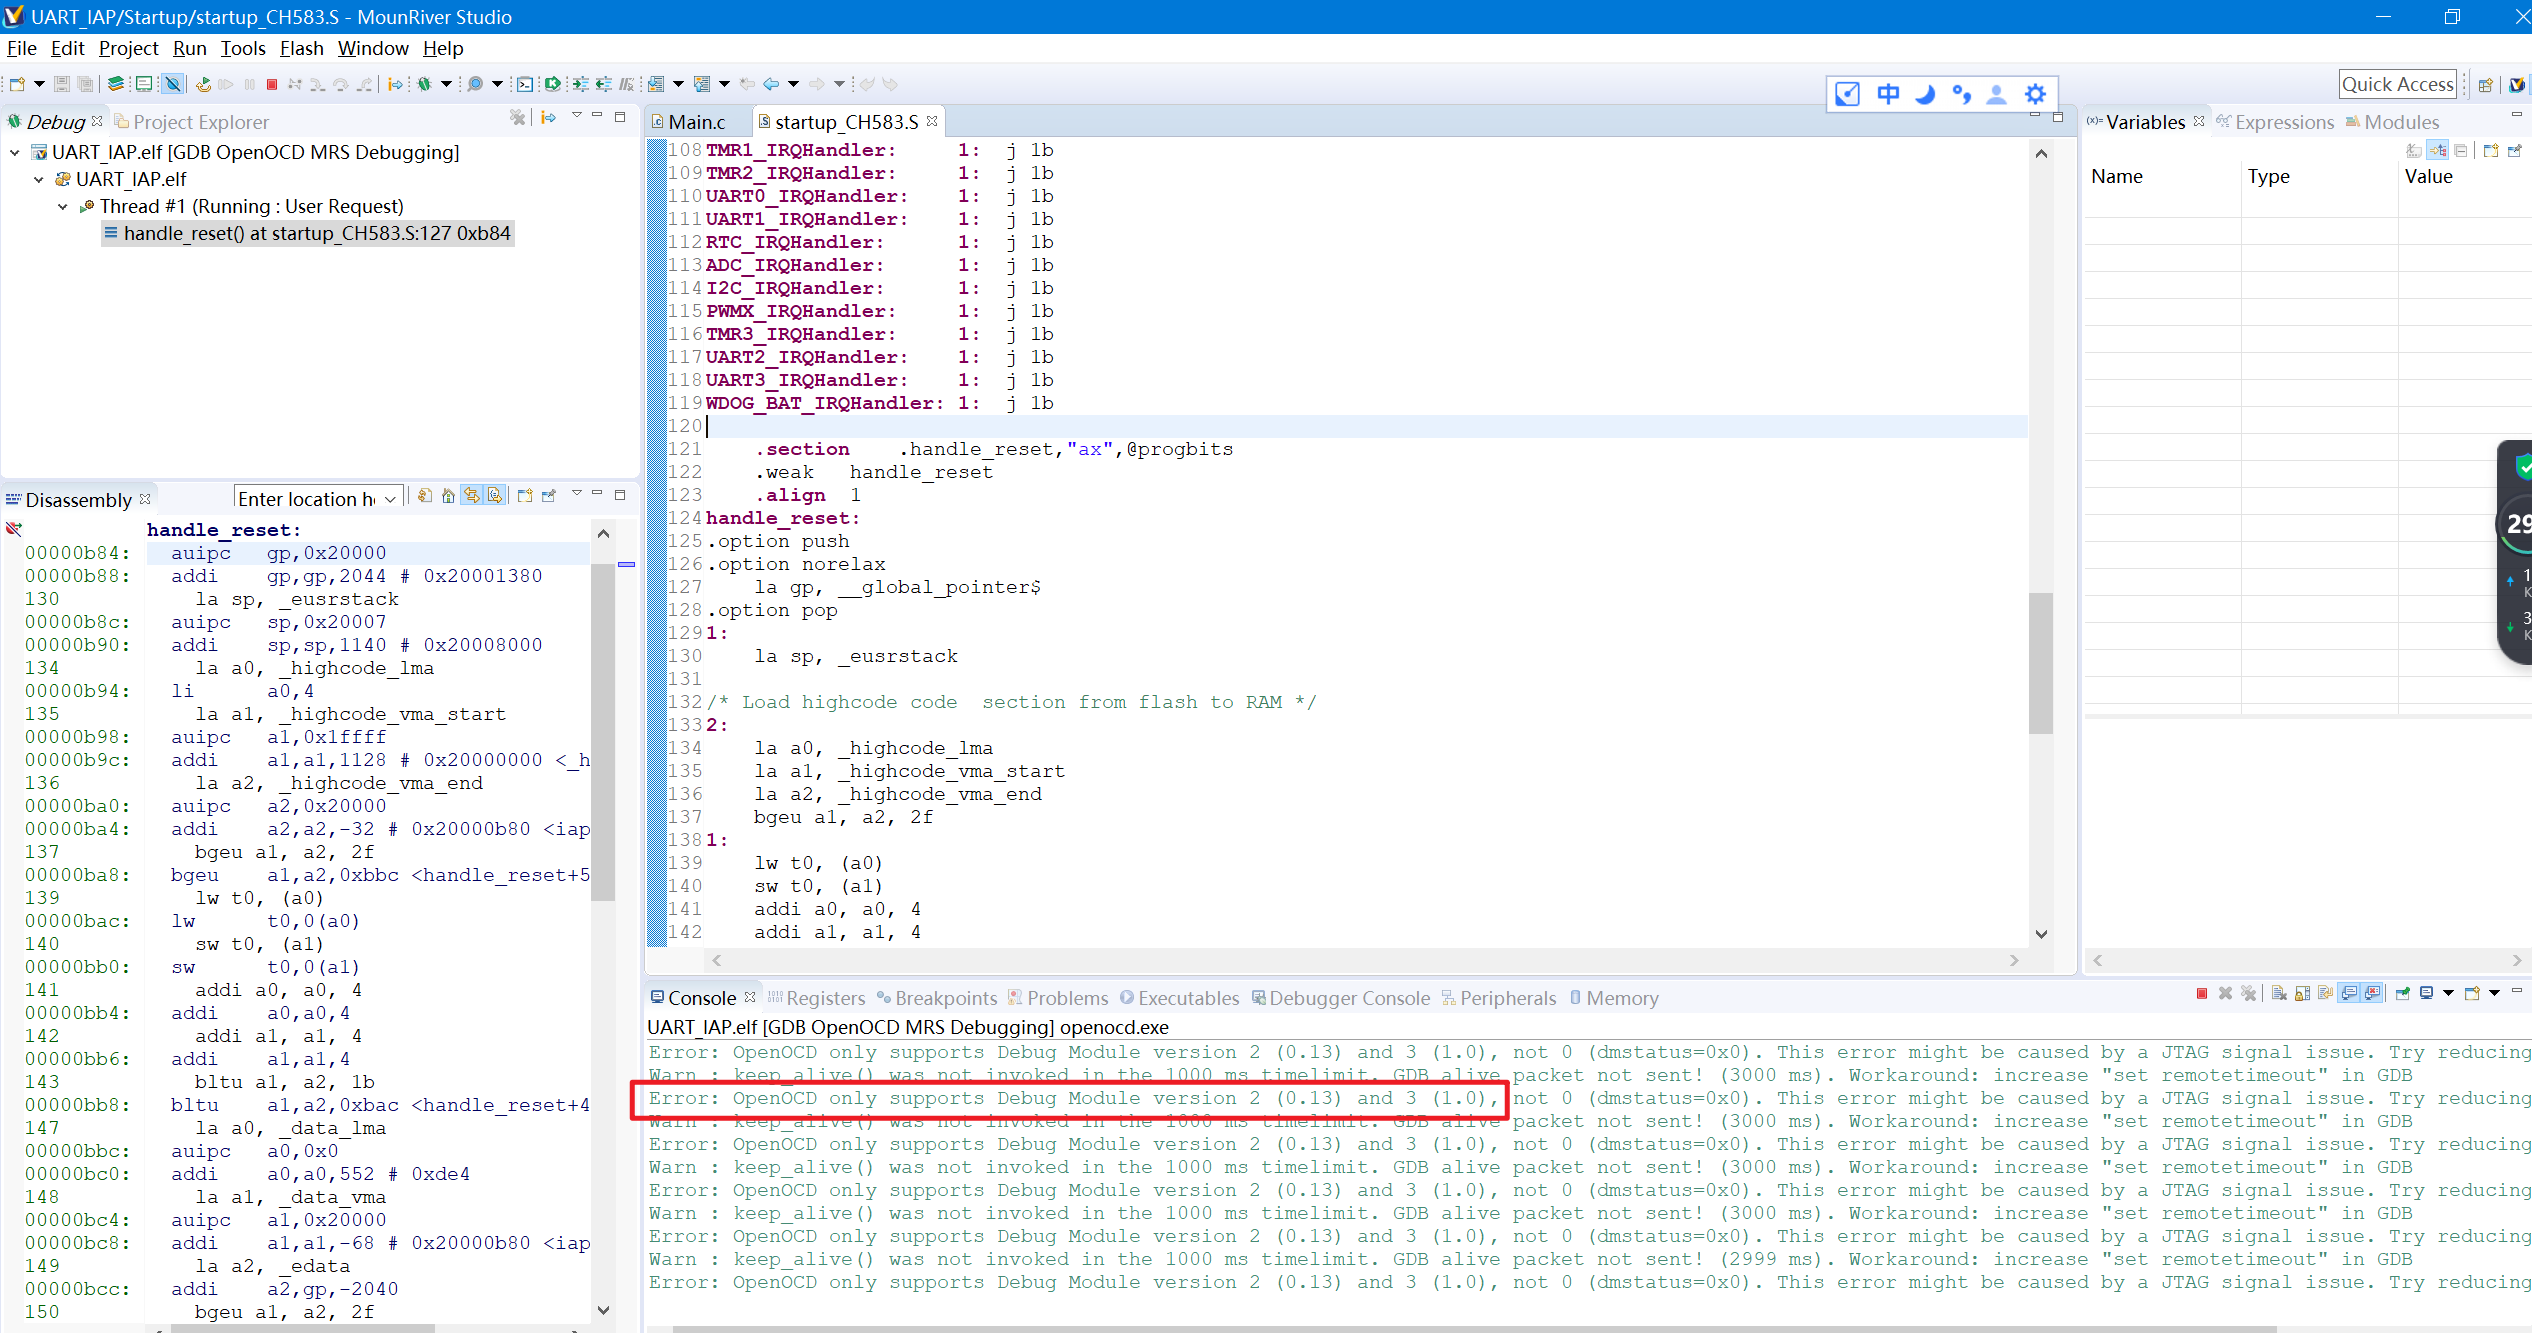
Task: Click the Enter location input in Disassembly
Action: click(x=307, y=498)
